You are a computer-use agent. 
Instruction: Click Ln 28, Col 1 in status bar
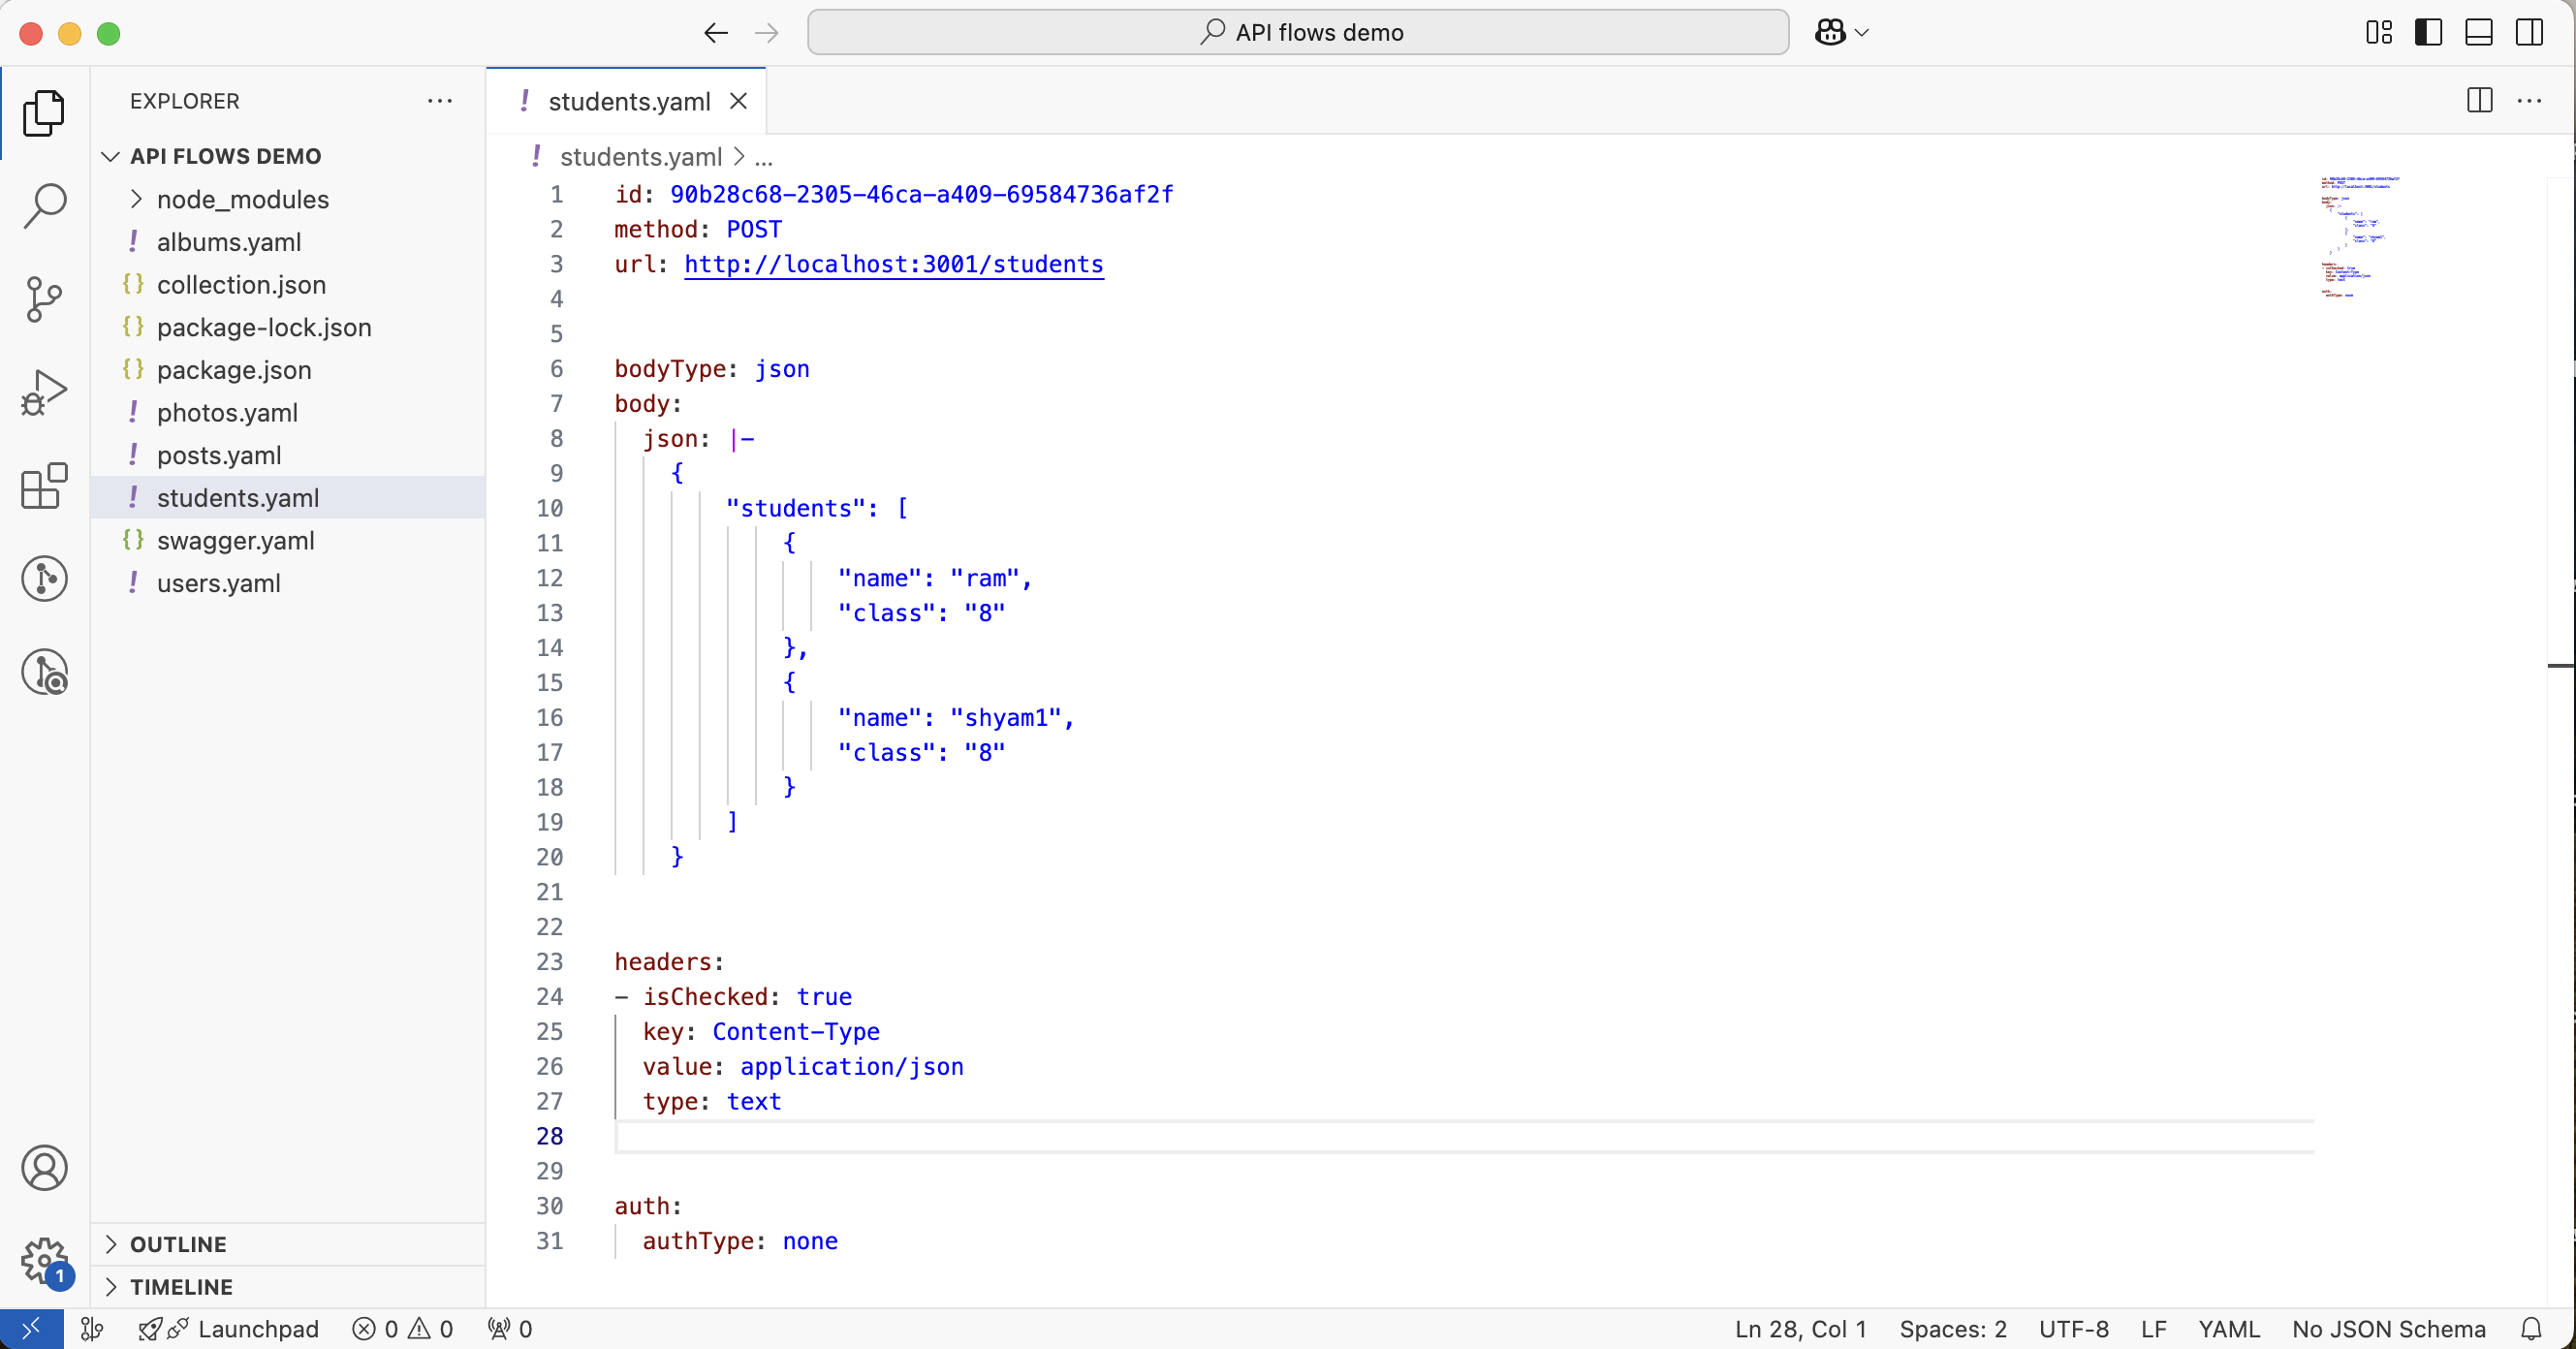pos(1799,1329)
